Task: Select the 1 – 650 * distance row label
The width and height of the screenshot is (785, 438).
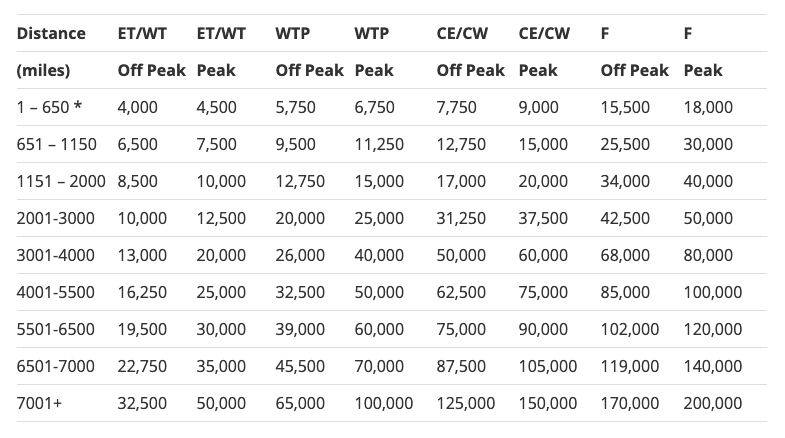Action: pyautogui.click(x=49, y=107)
